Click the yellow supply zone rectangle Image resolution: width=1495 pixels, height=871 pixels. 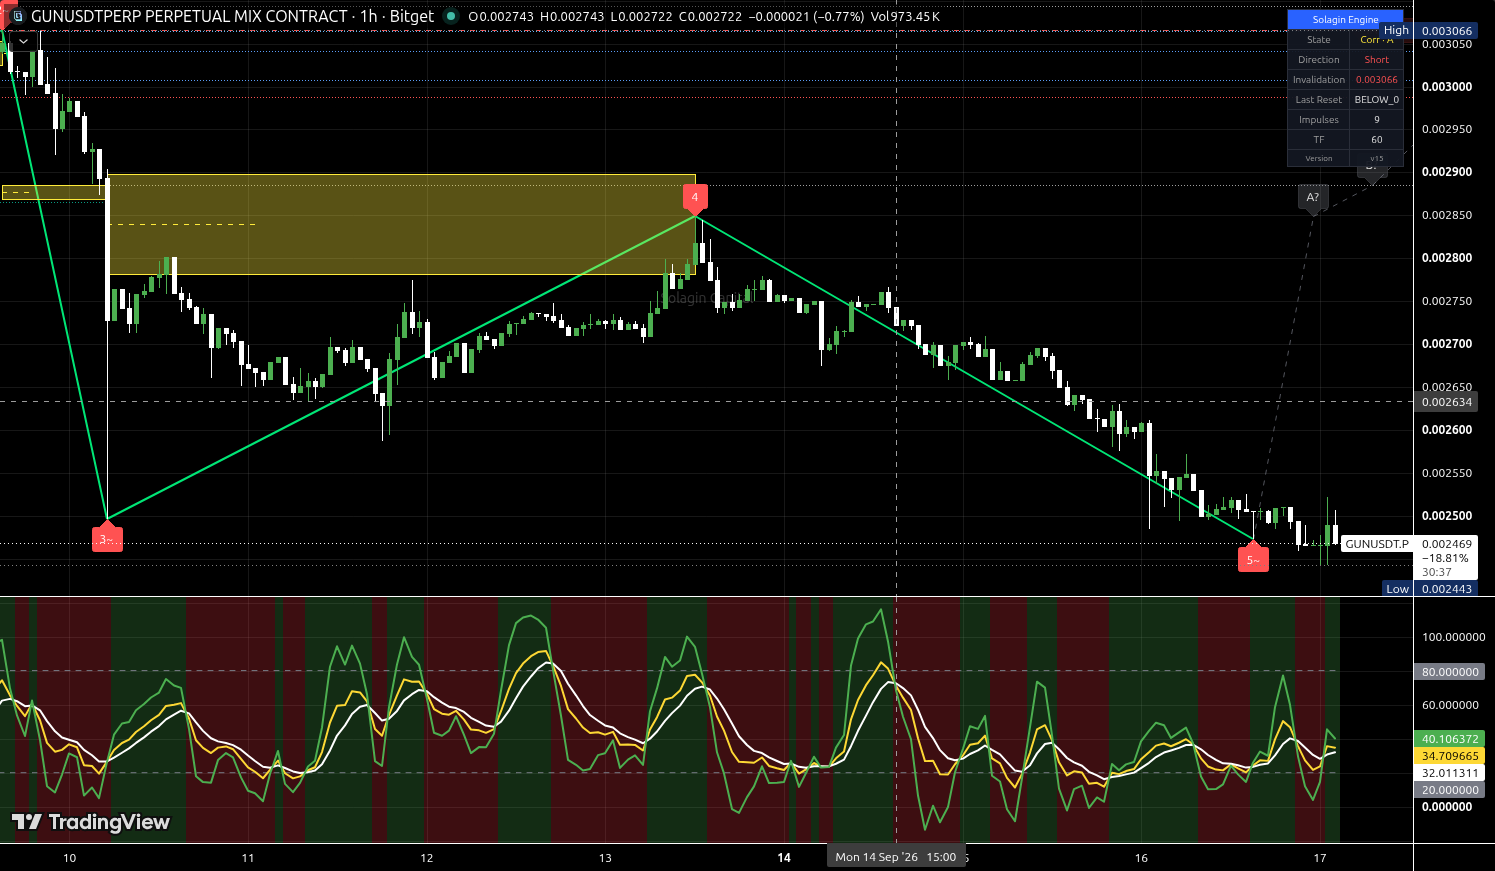point(401,224)
